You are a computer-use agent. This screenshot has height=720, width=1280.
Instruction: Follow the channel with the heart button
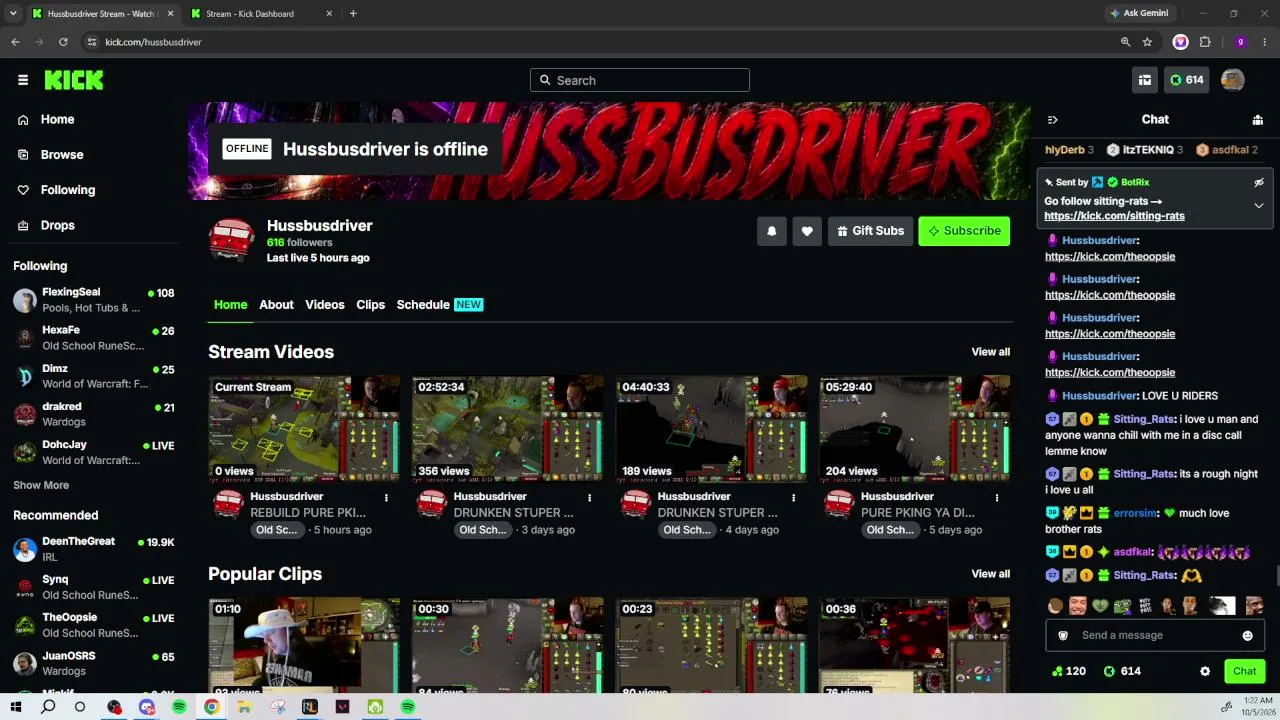point(807,231)
